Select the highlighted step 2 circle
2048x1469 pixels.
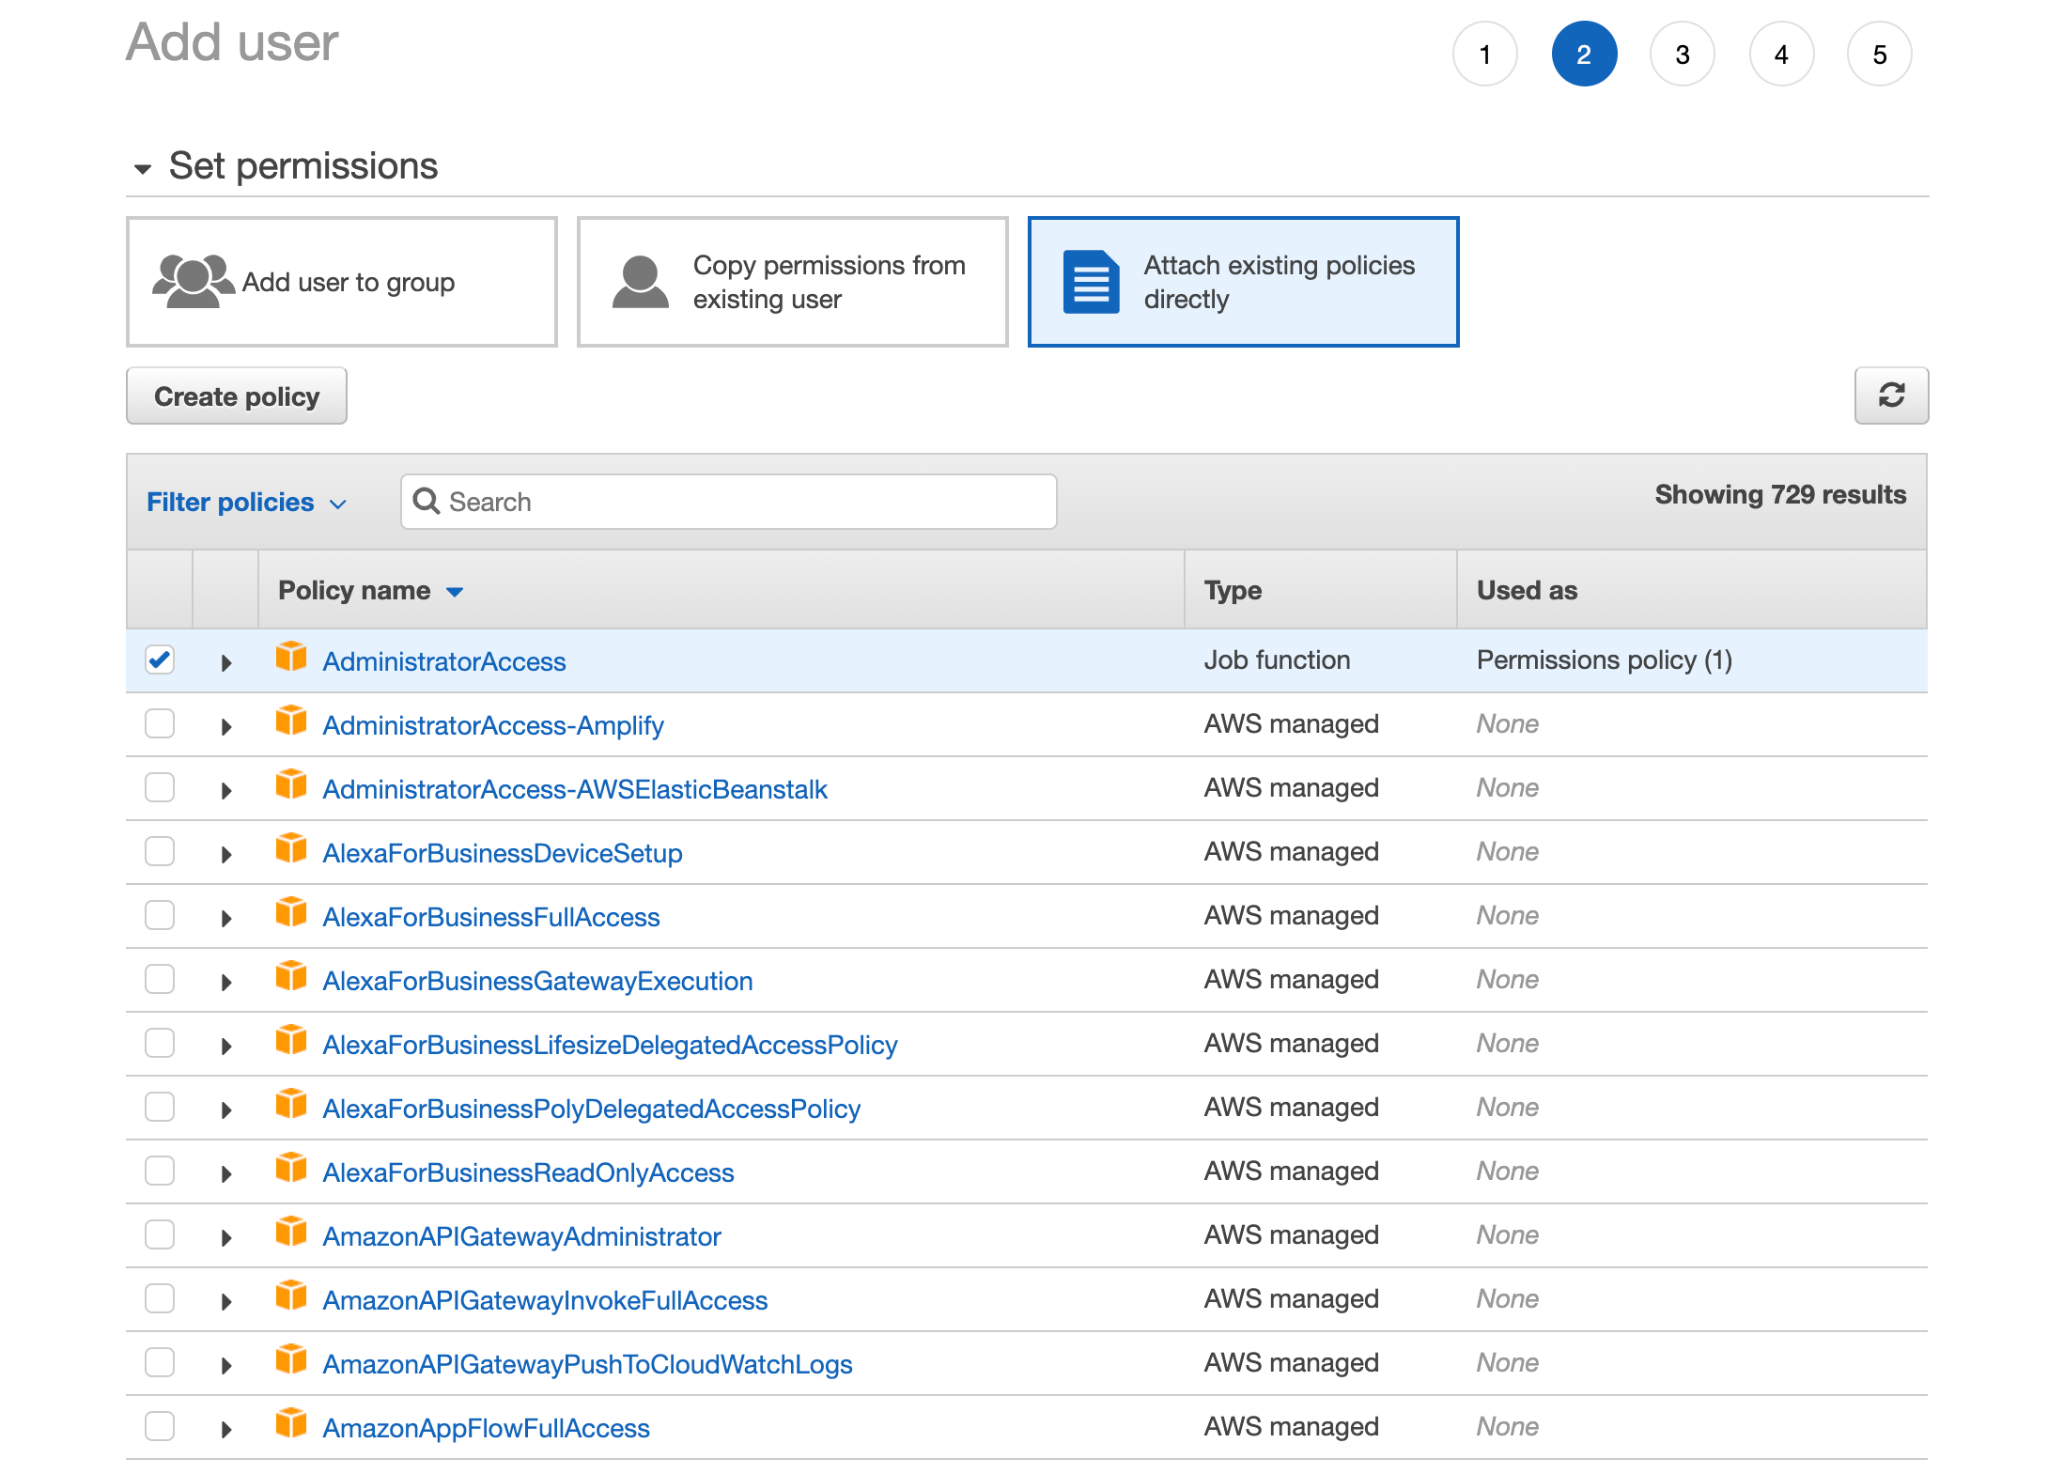[1584, 54]
